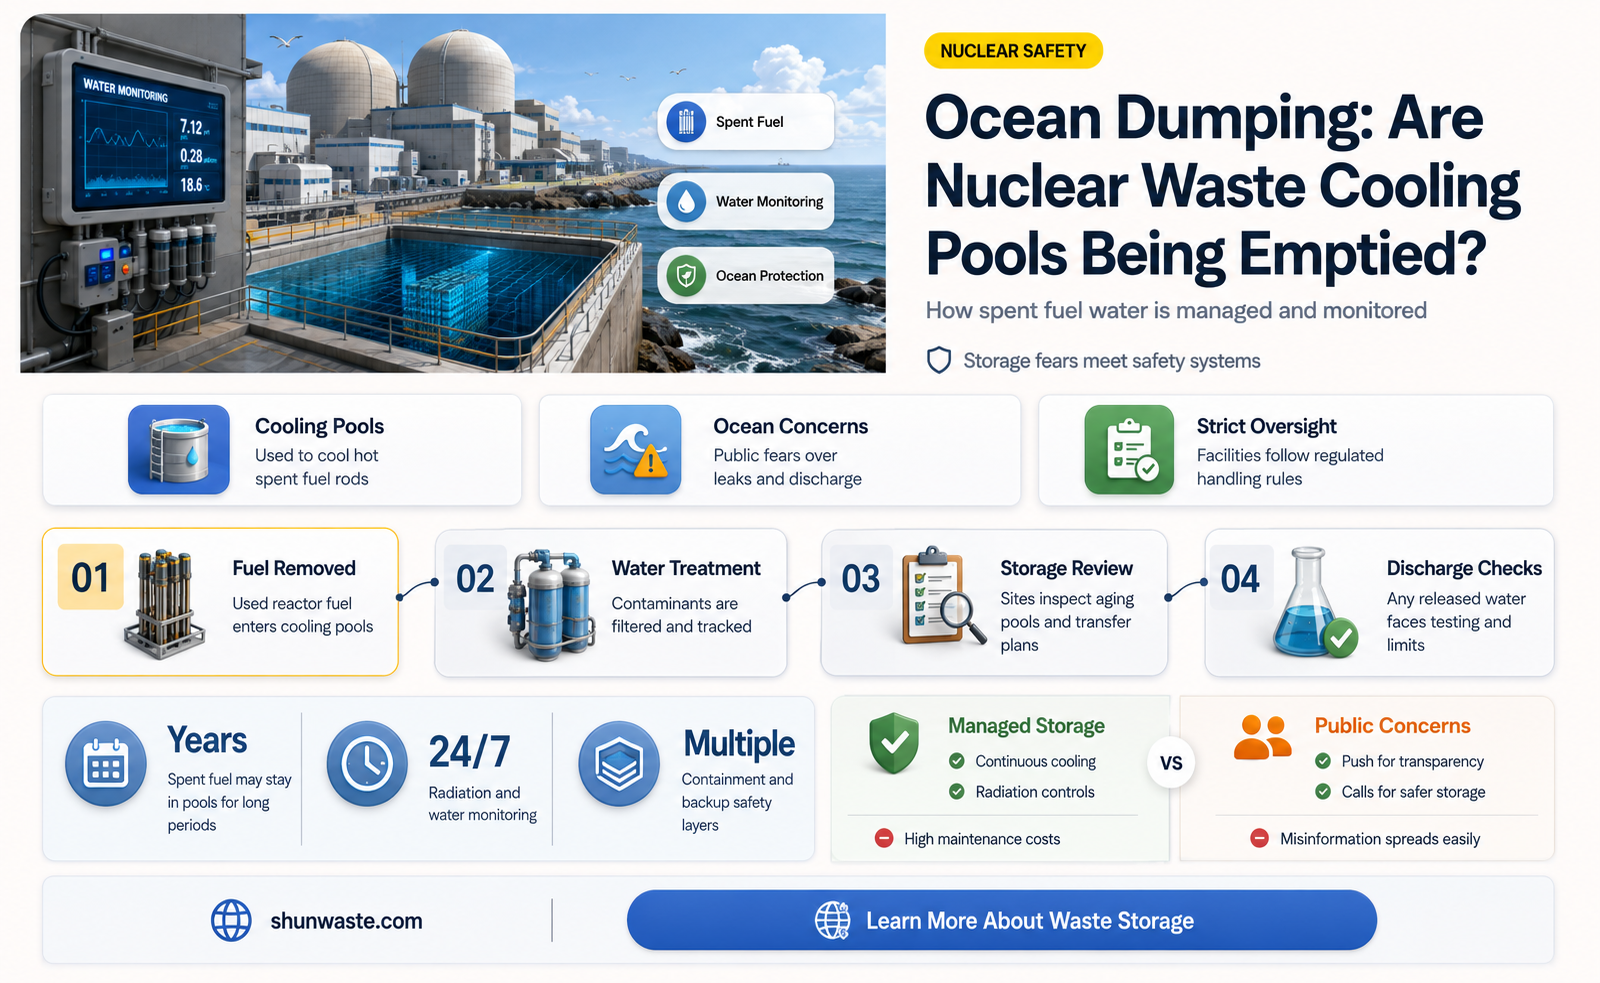Select the Spent Fuel pill label

click(x=746, y=122)
